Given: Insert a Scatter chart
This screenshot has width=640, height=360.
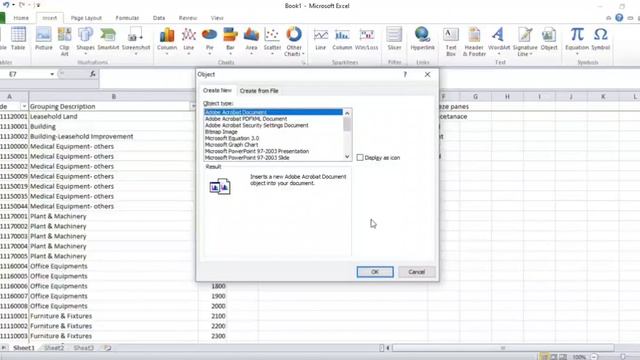Looking at the screenshot, I should 272,41.
